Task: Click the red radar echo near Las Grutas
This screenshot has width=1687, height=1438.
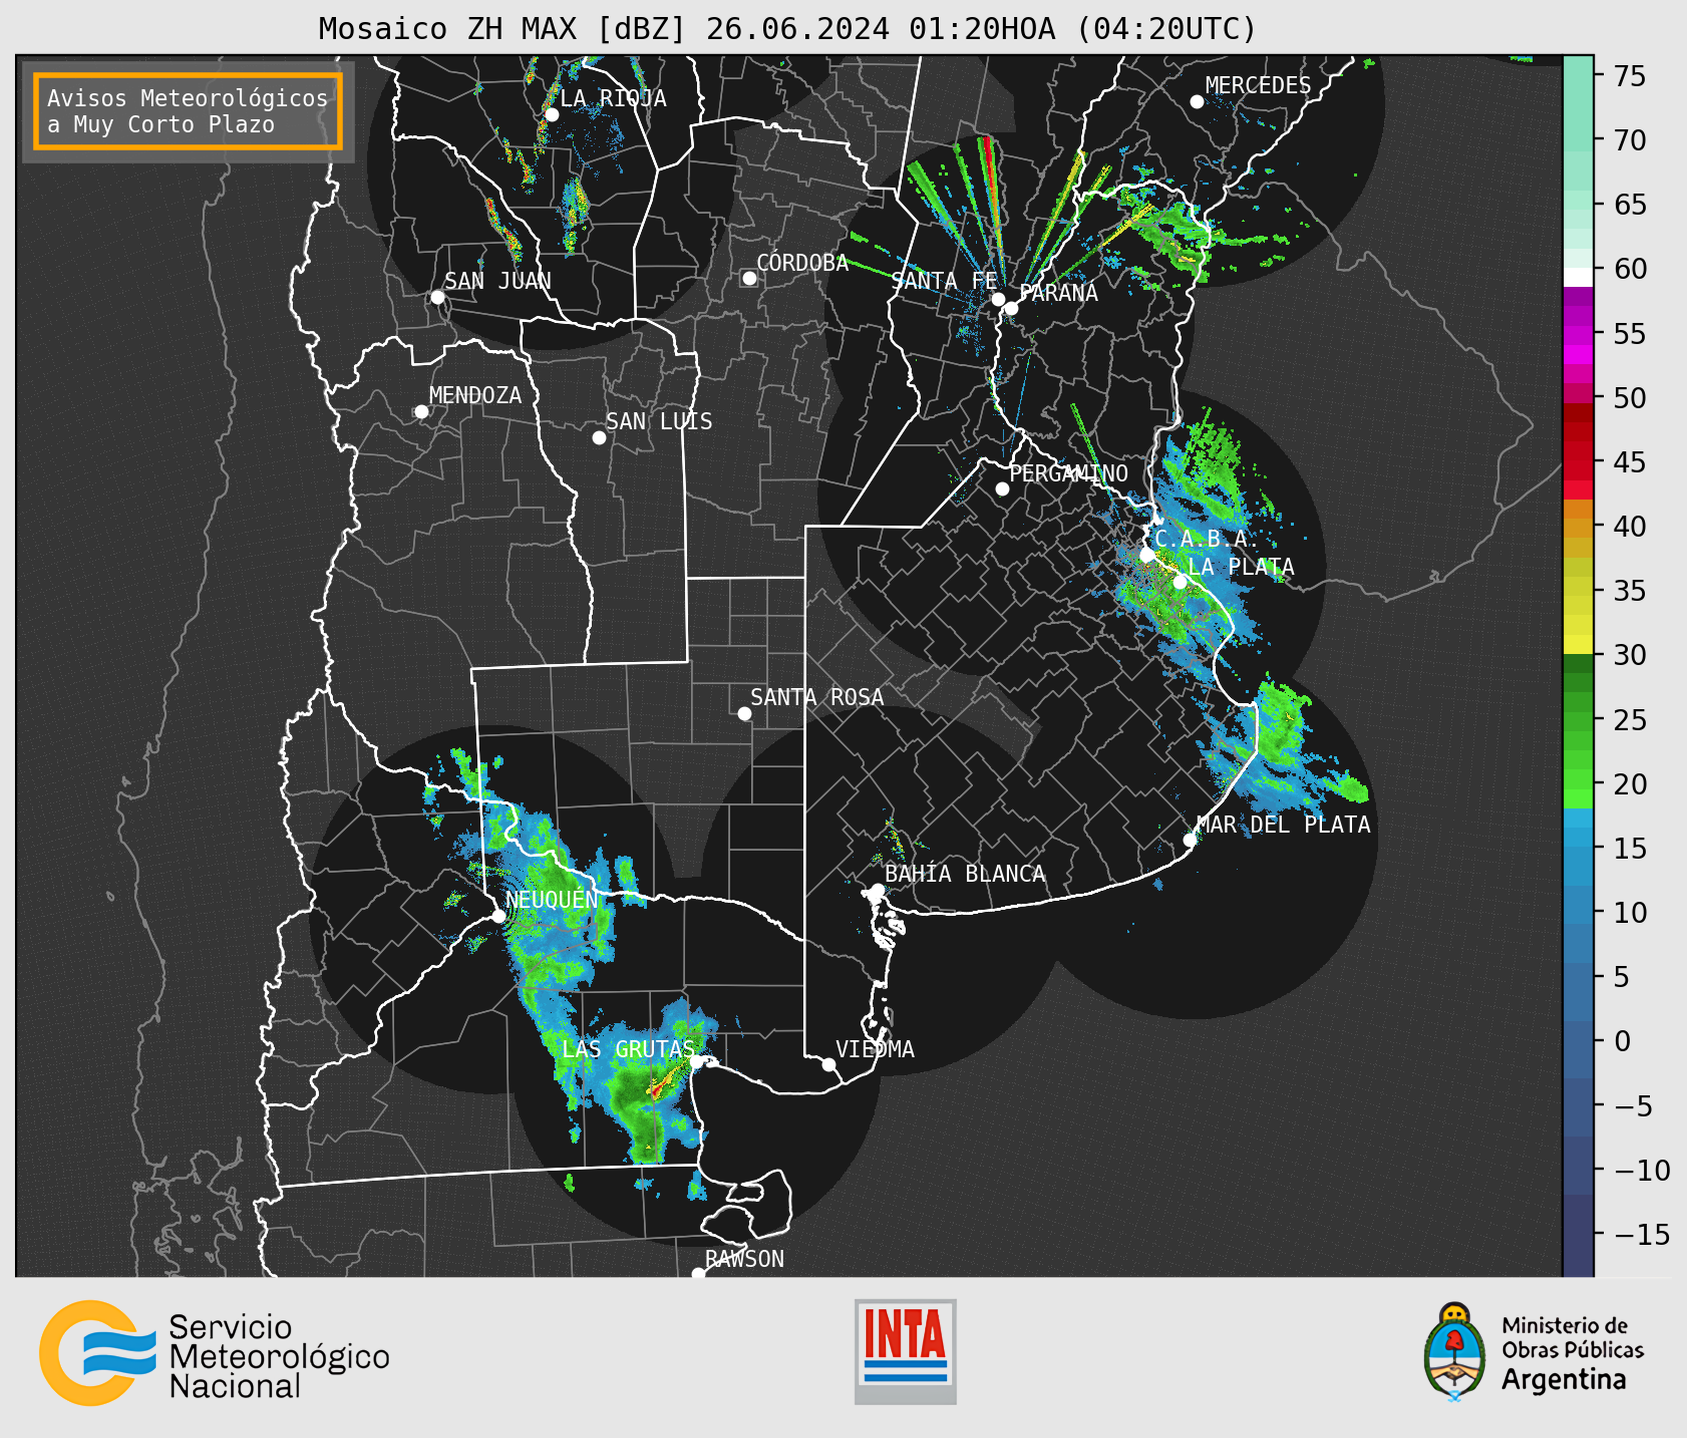Action: (656, 1090)
